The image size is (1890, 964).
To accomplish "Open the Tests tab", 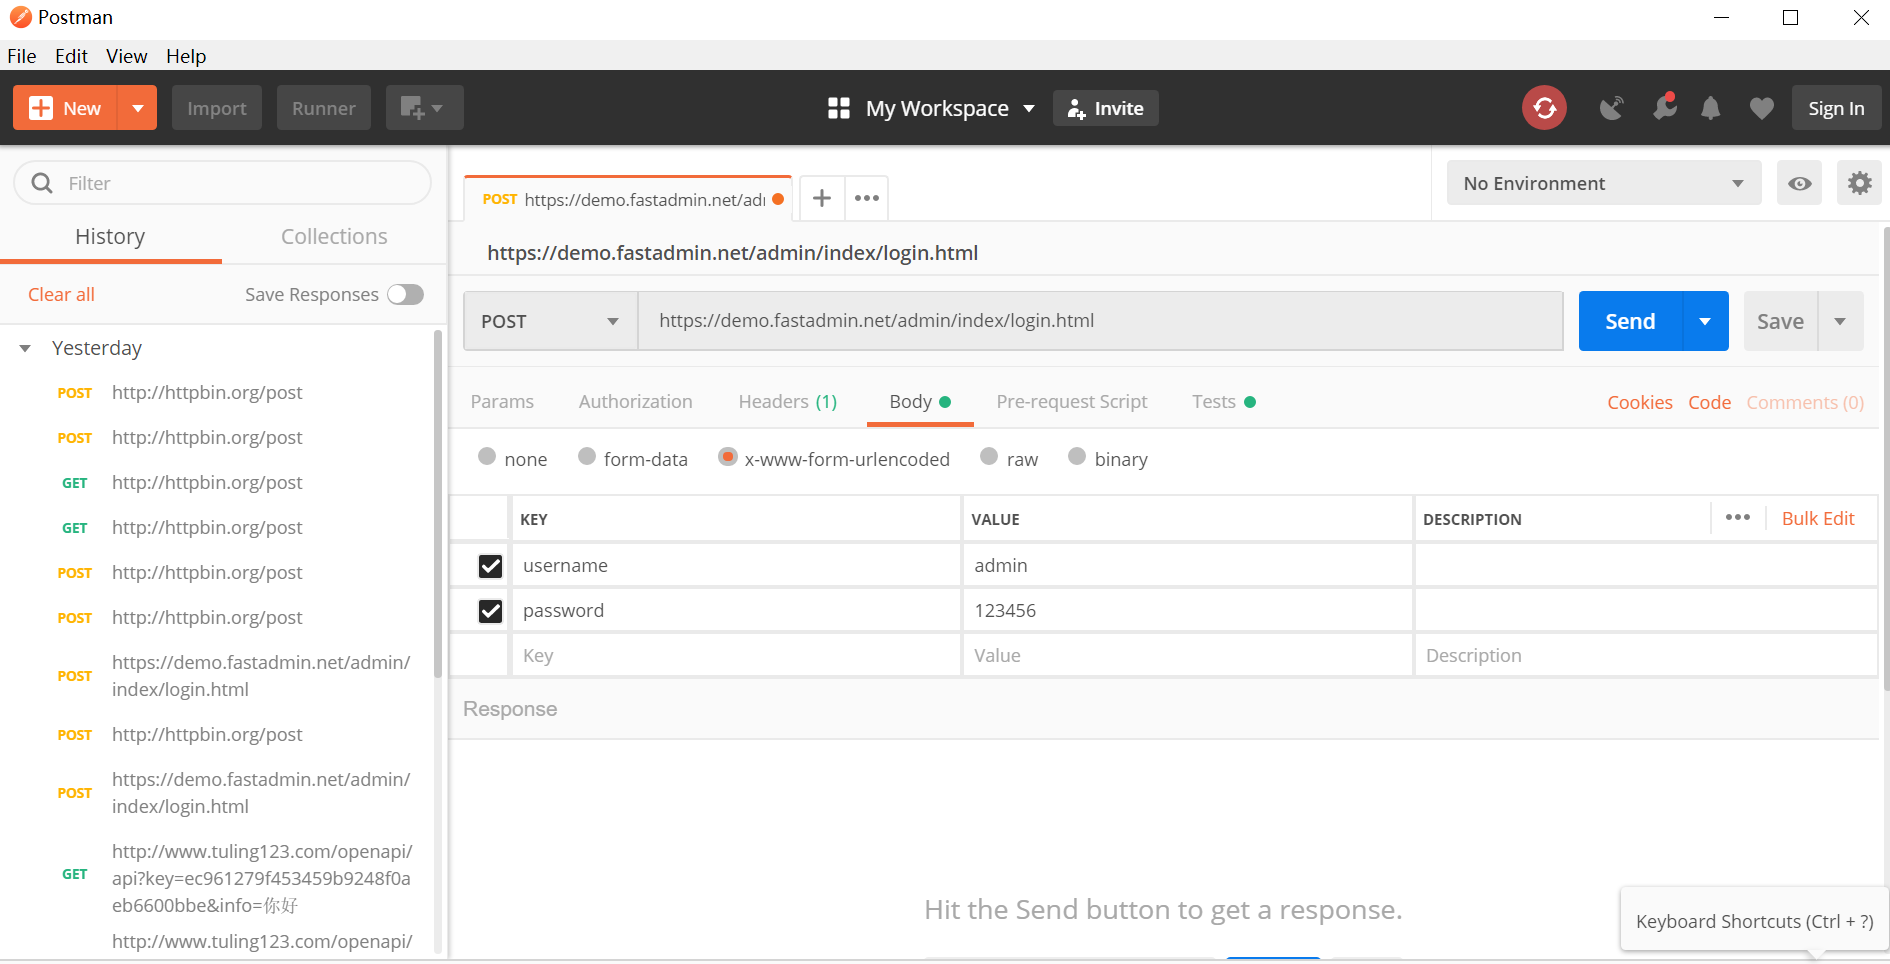I will [1223, 401].
